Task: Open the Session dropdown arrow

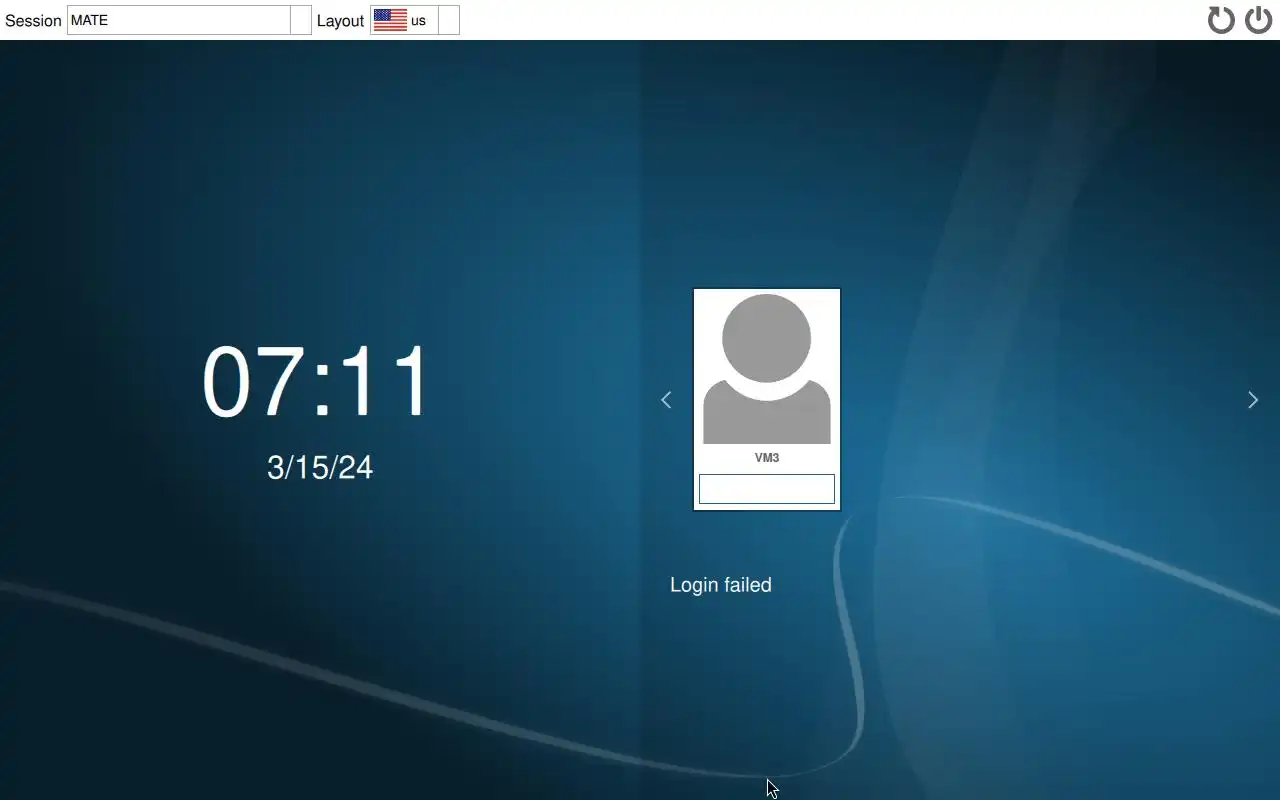Action: pyautogui.click(x=300, y=20)
